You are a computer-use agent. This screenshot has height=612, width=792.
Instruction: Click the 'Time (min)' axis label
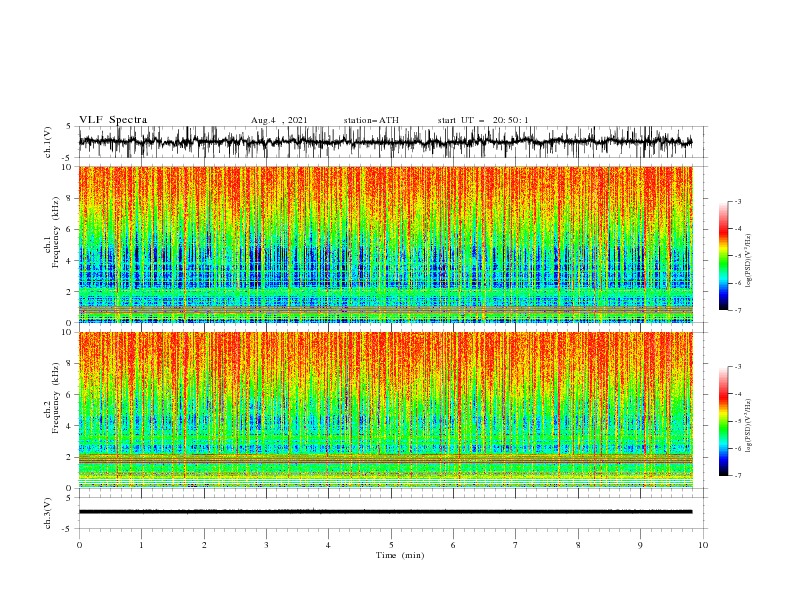coord(400,555)
